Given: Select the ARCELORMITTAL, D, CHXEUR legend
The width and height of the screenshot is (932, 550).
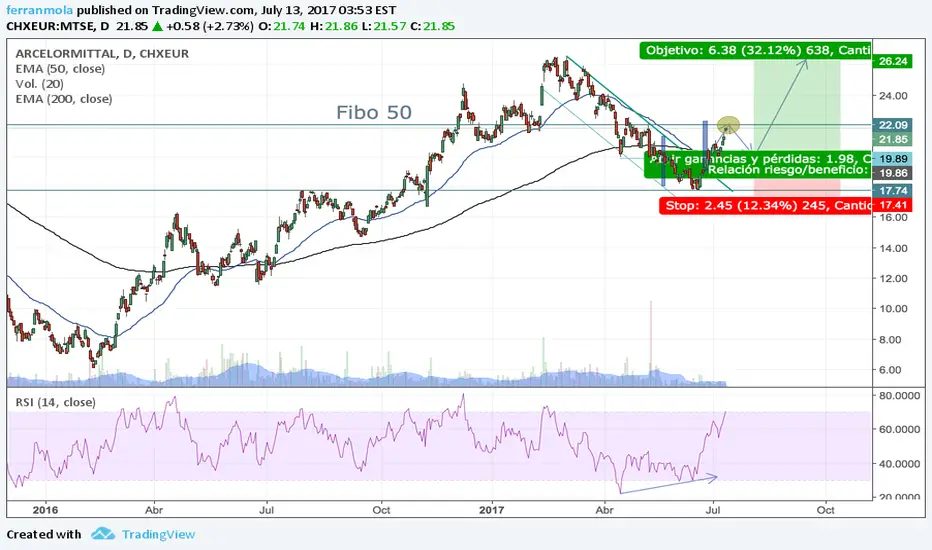Looking at the screenshot, I should click(x=102, y=54).
